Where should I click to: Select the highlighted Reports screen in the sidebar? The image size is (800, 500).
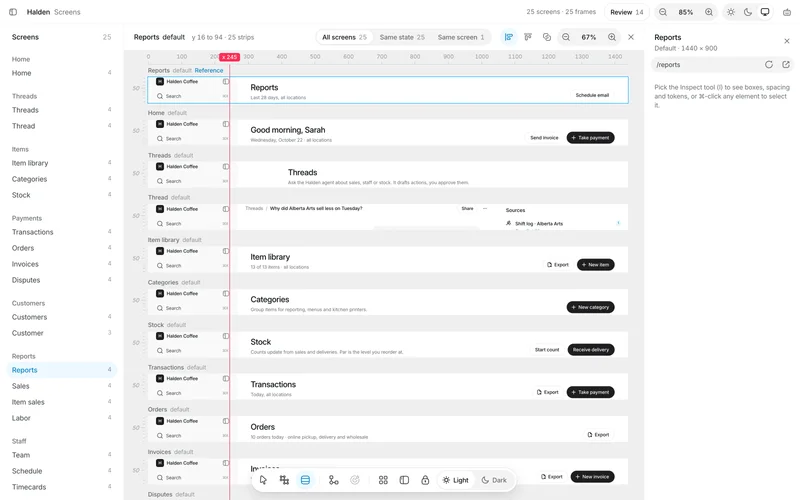(61, 370)
